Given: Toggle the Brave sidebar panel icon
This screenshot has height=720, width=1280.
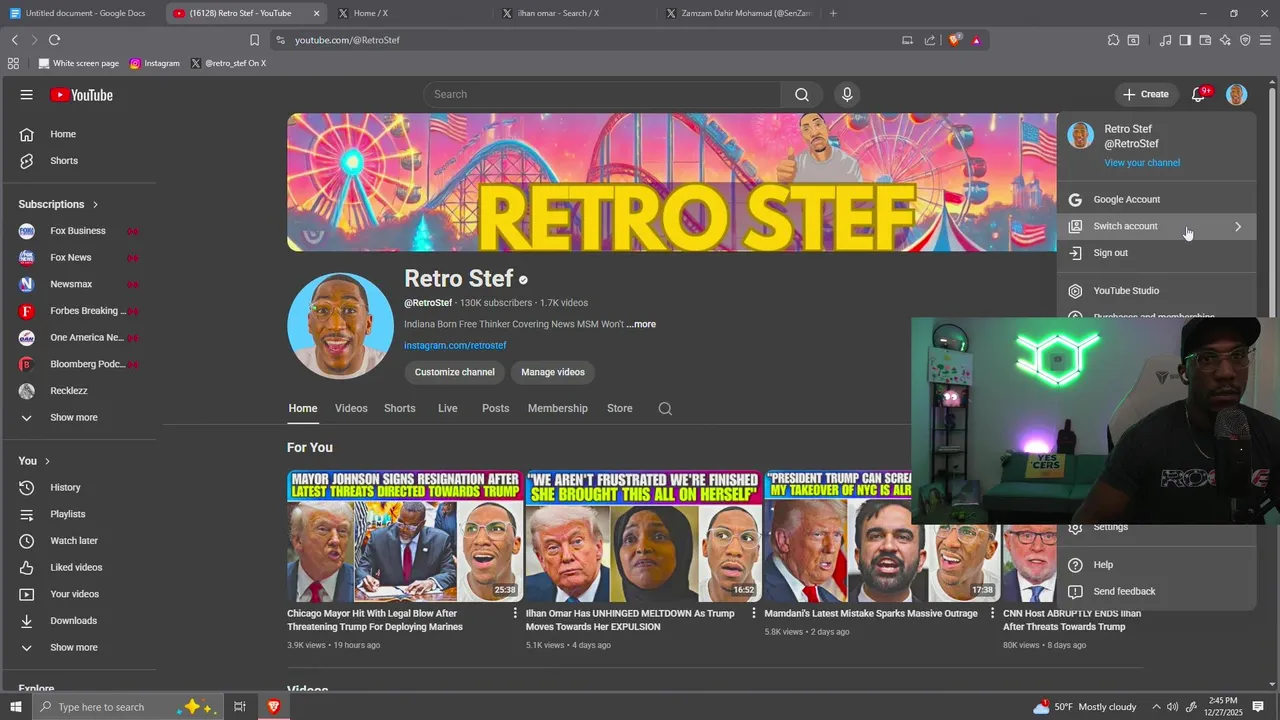Looking at the screenshot, I should click(x=1185, y=40).
